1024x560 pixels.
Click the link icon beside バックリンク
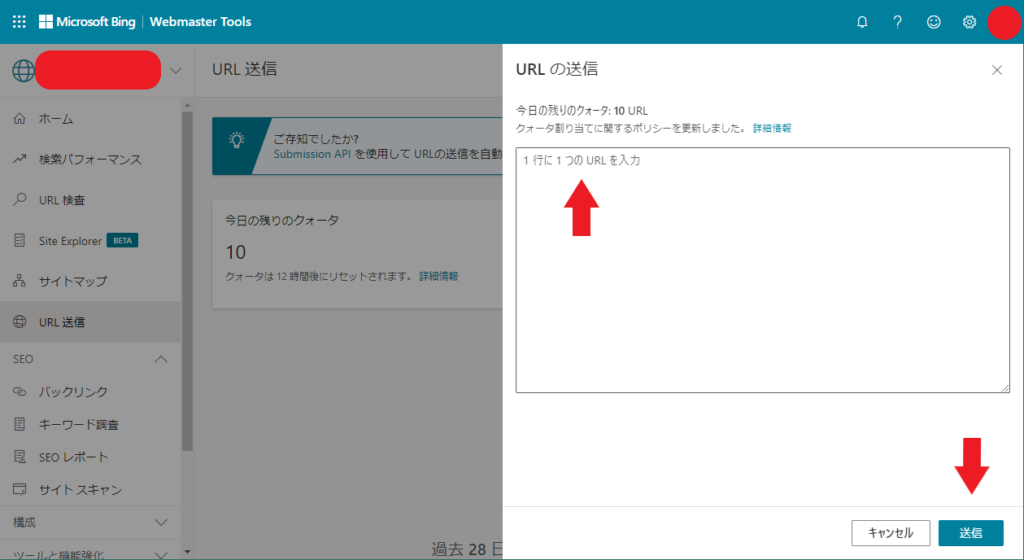20,392
